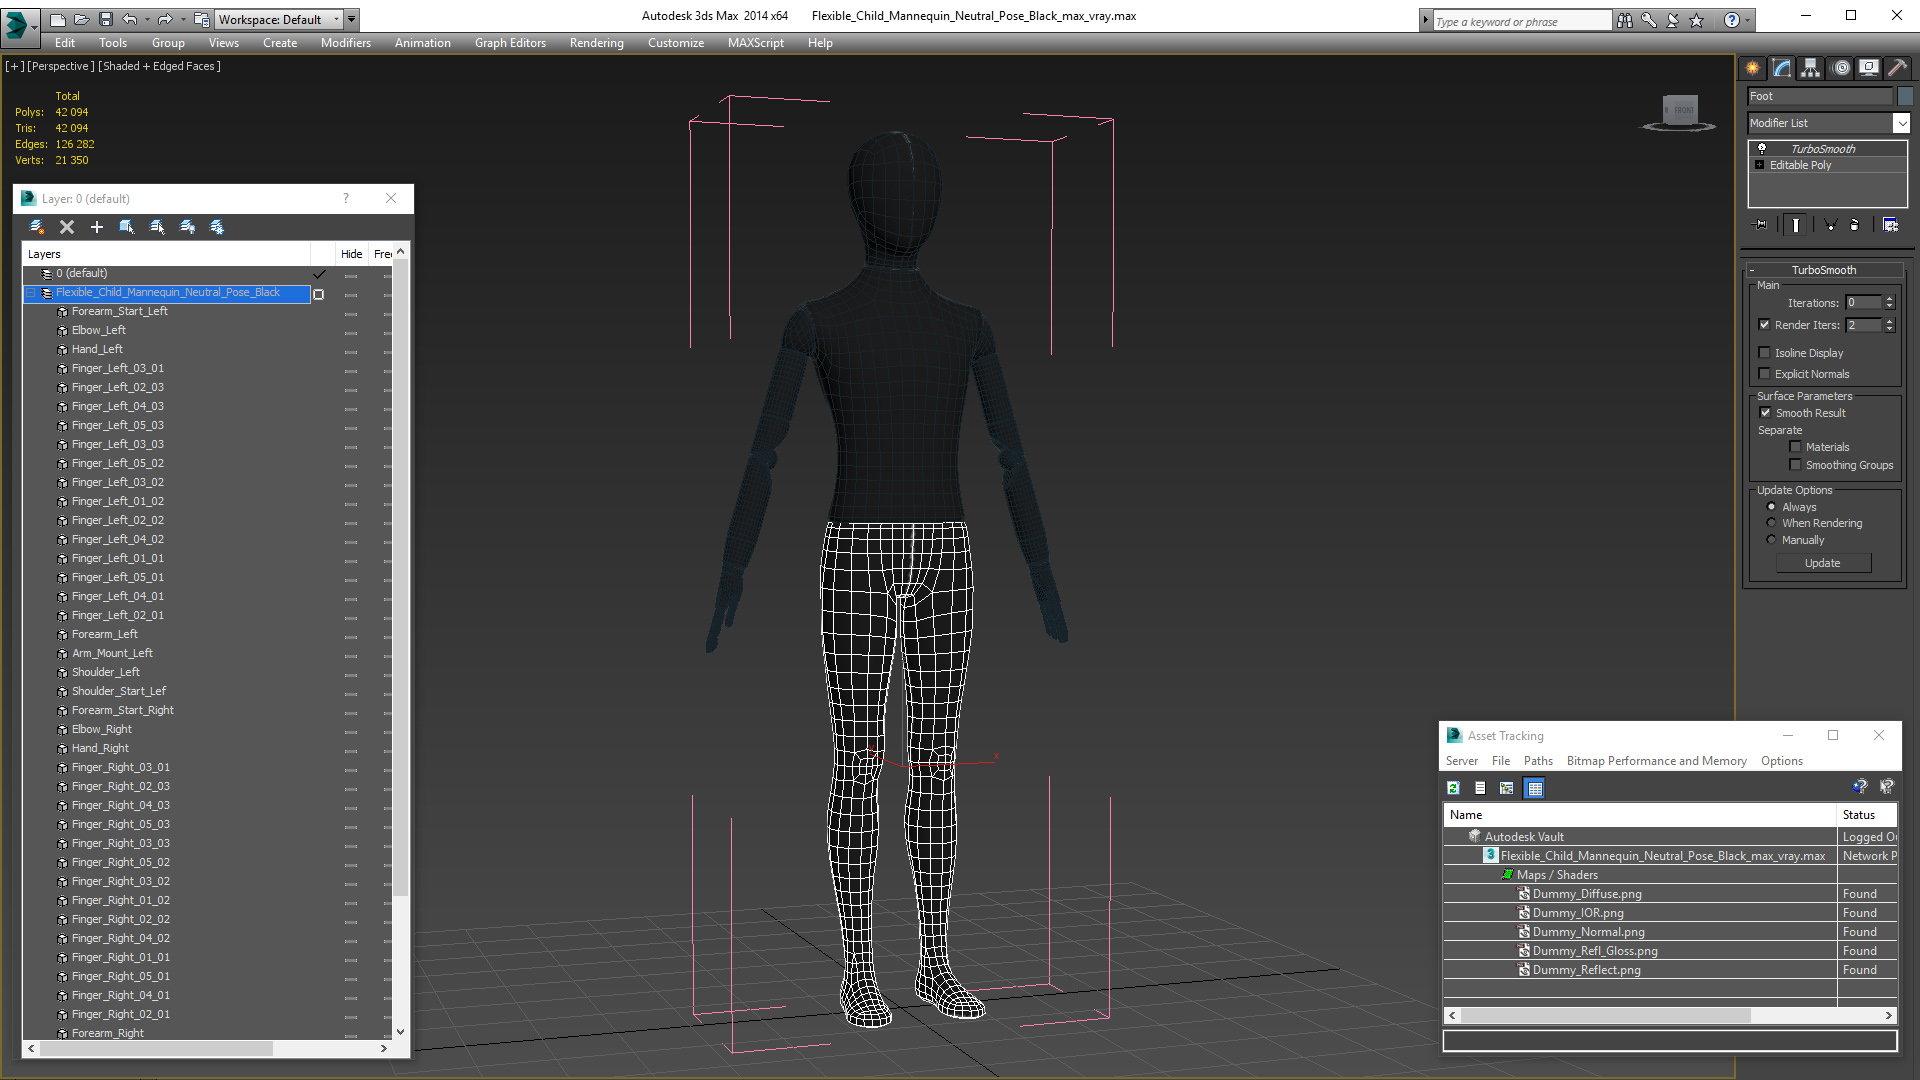The height and width of the screenshot is (1080, 1920).
Task: Click the Freeze/Unfreeze All Layers icon
Action: click(217, 227)
